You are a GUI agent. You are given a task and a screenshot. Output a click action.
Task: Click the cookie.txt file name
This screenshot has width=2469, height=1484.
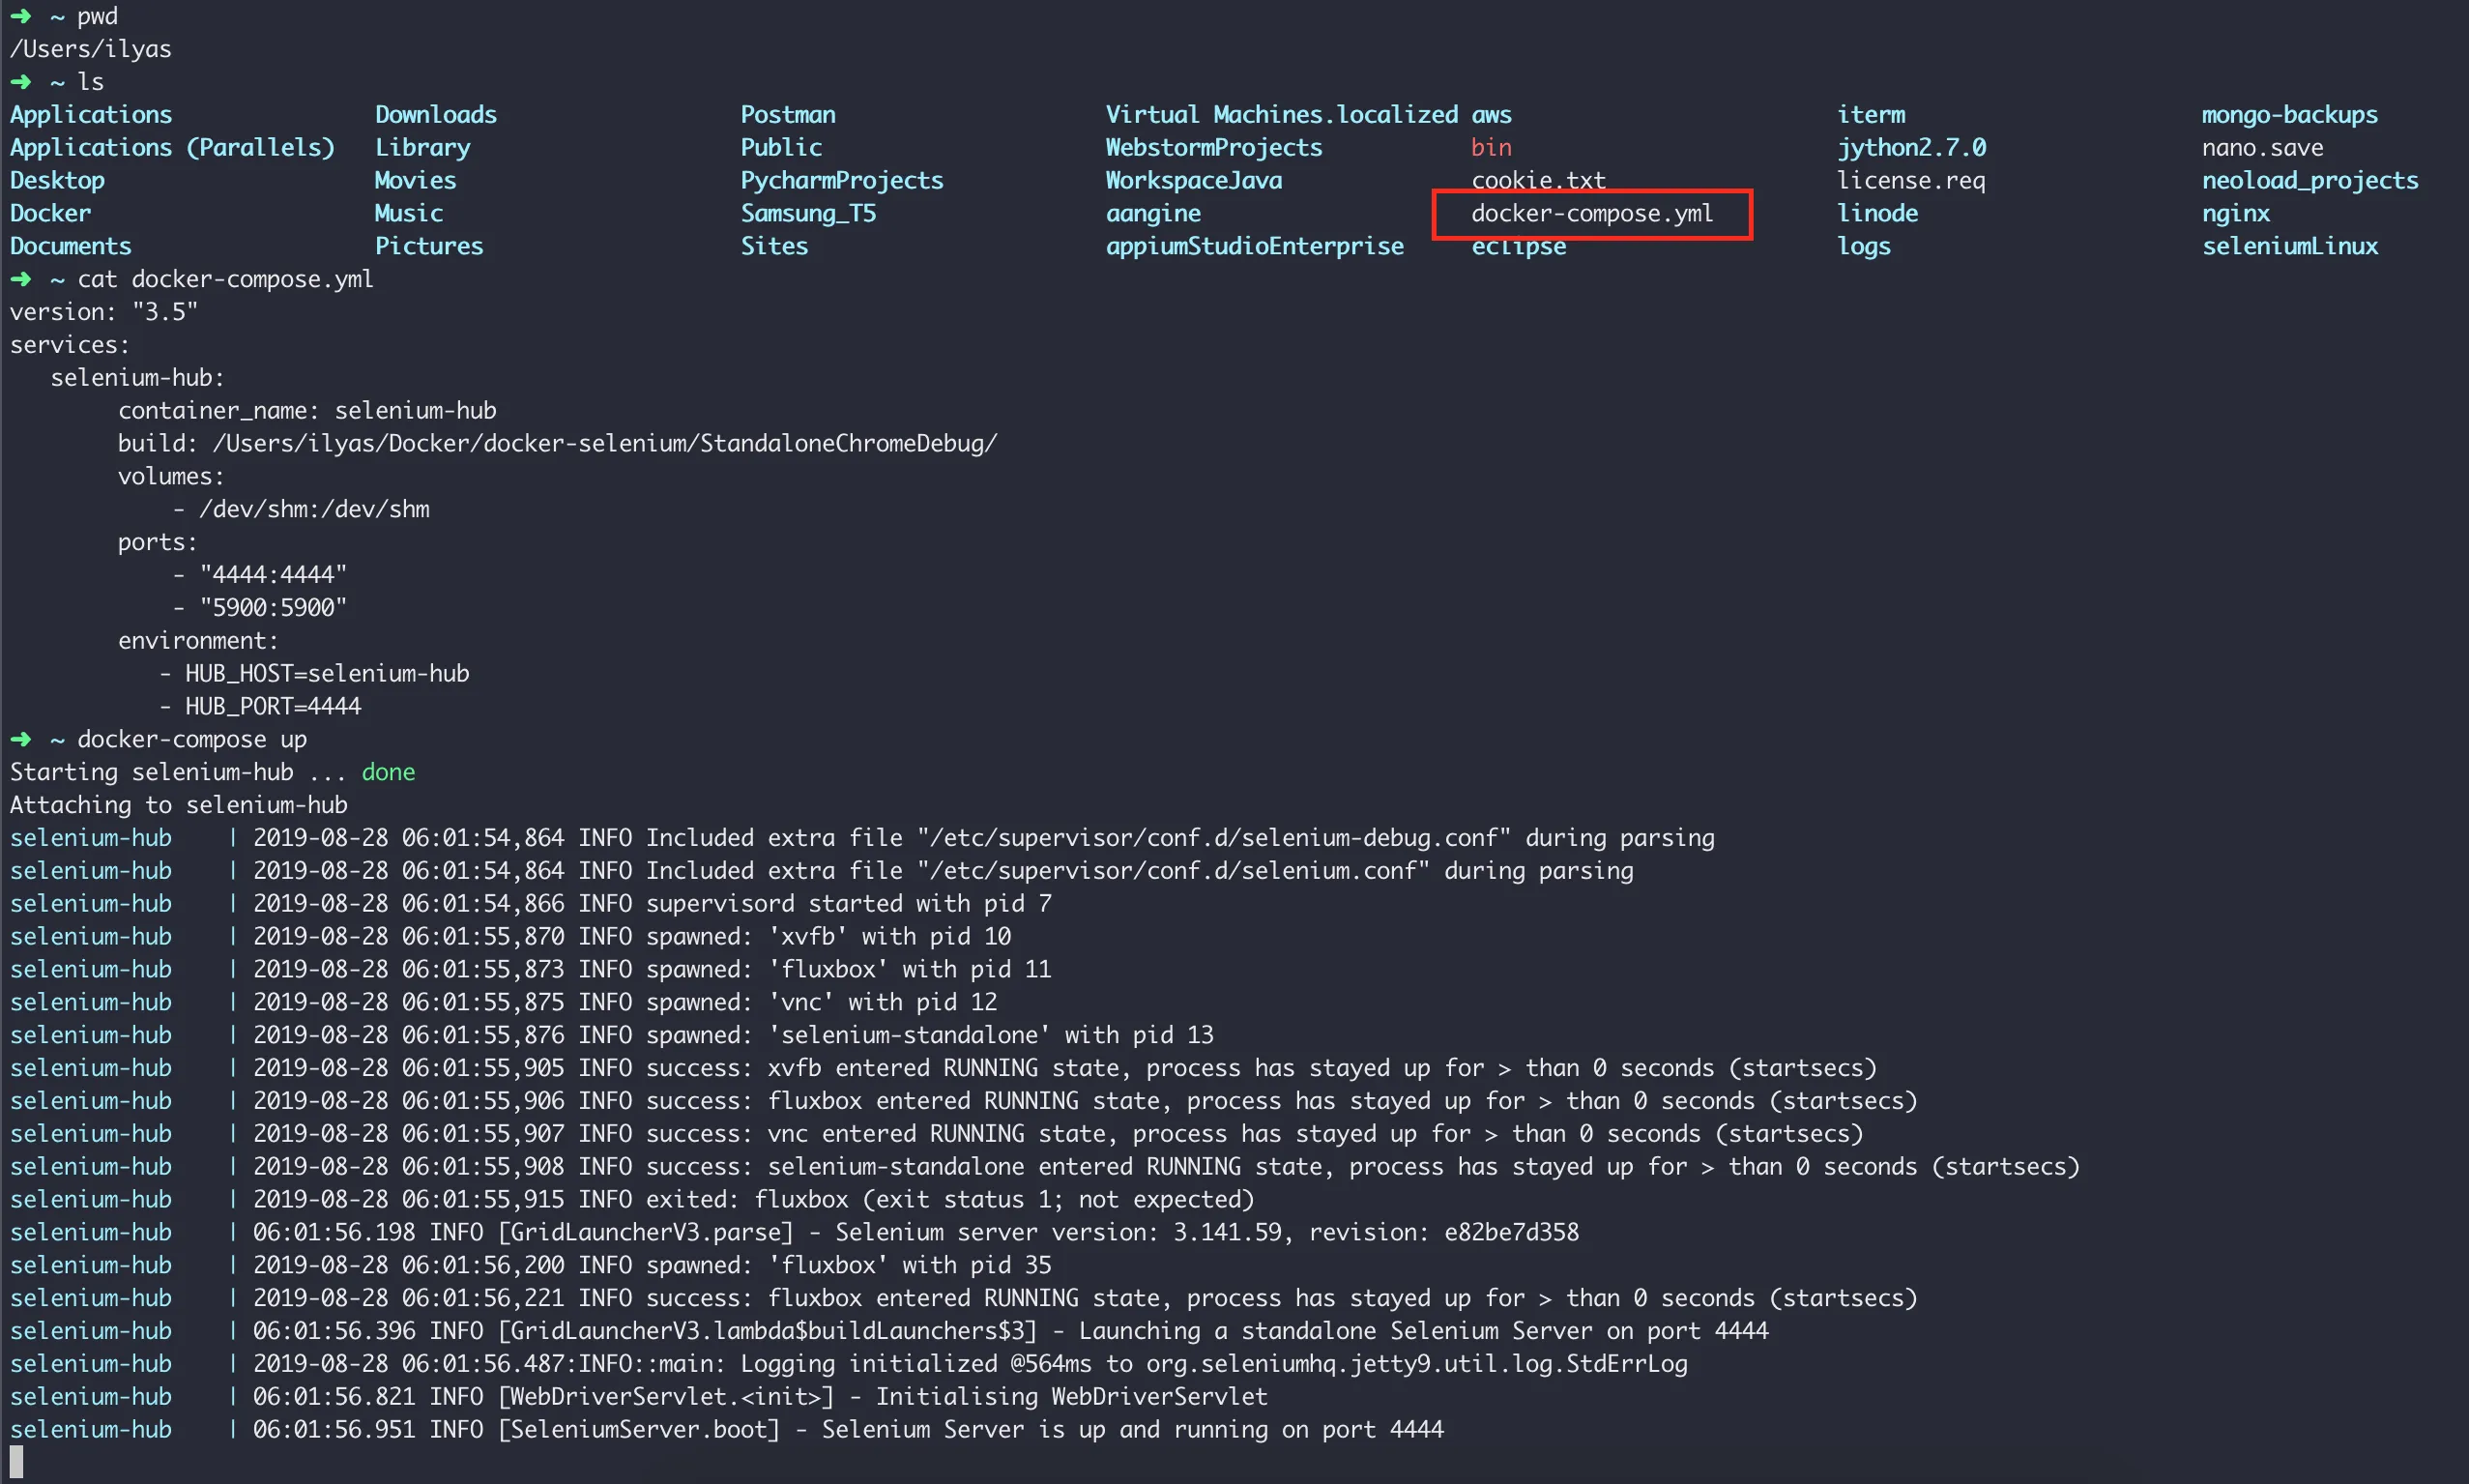(x=1537, y=180)
